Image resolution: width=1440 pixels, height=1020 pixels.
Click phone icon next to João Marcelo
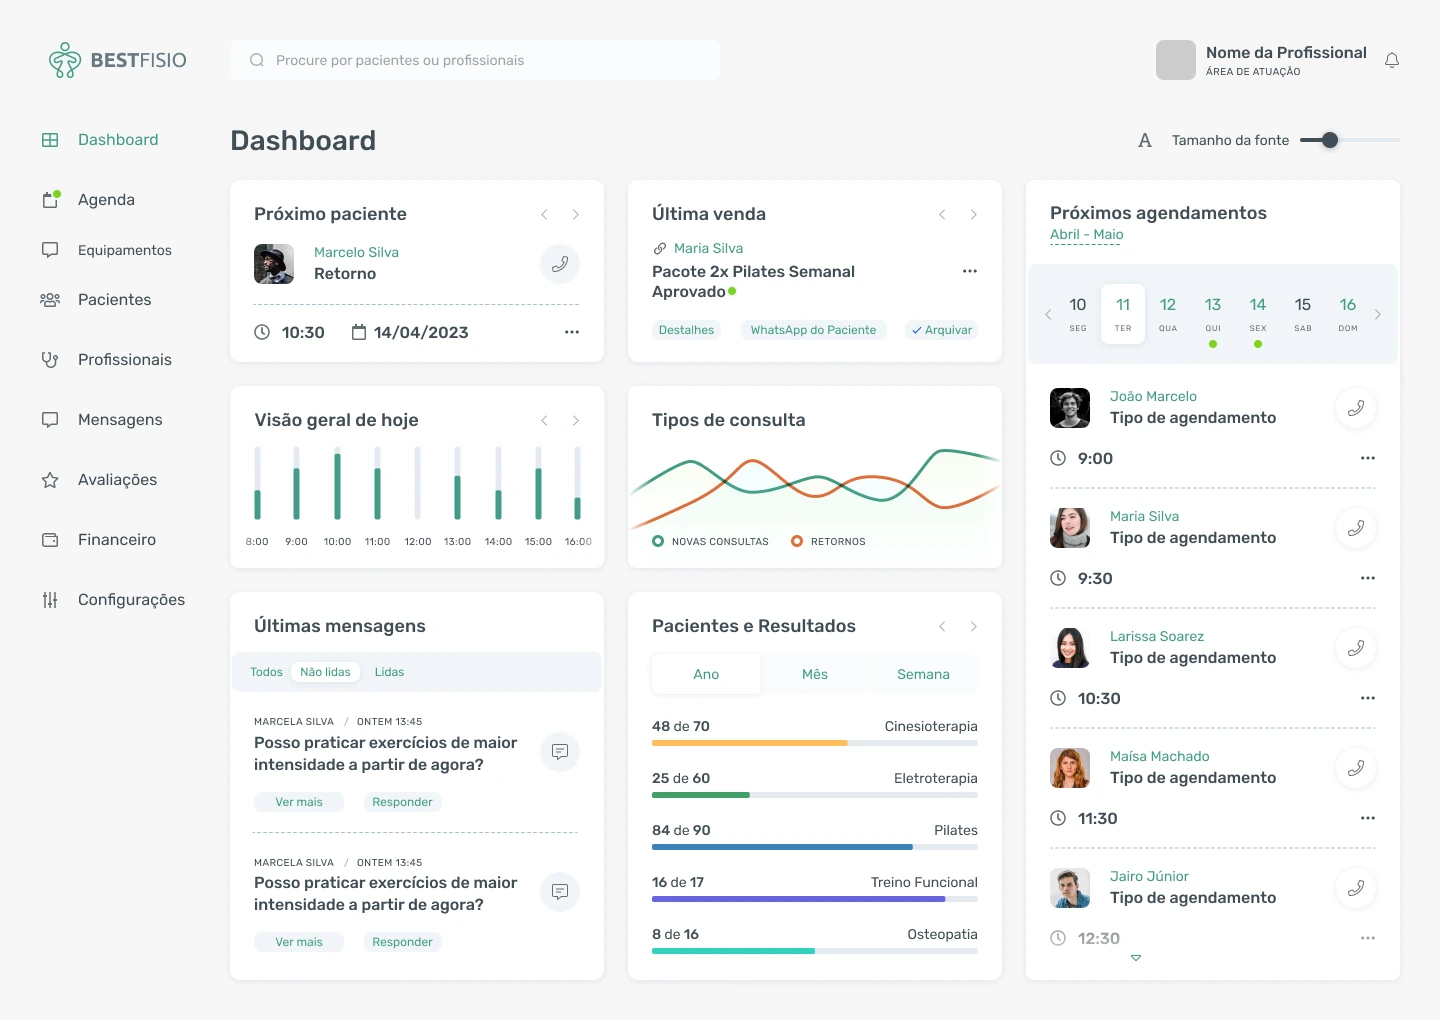click(1356, 408)
